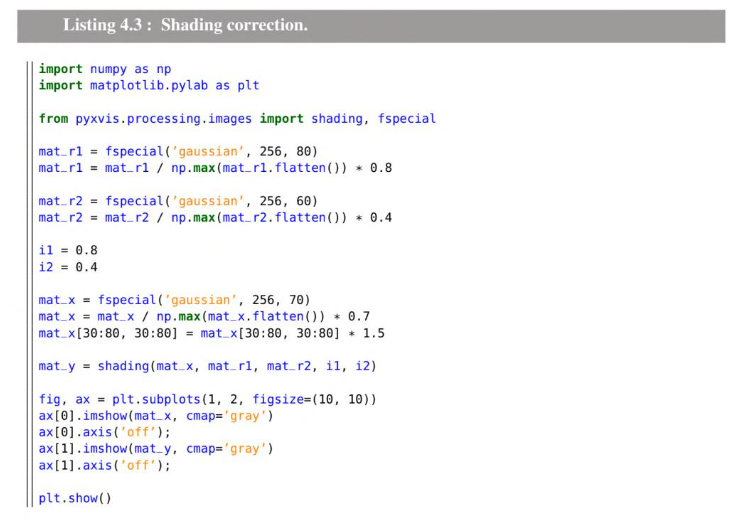Click the 'i1 = 0.8' assignment
735x523 pixels.
click(x=68, y=250)
